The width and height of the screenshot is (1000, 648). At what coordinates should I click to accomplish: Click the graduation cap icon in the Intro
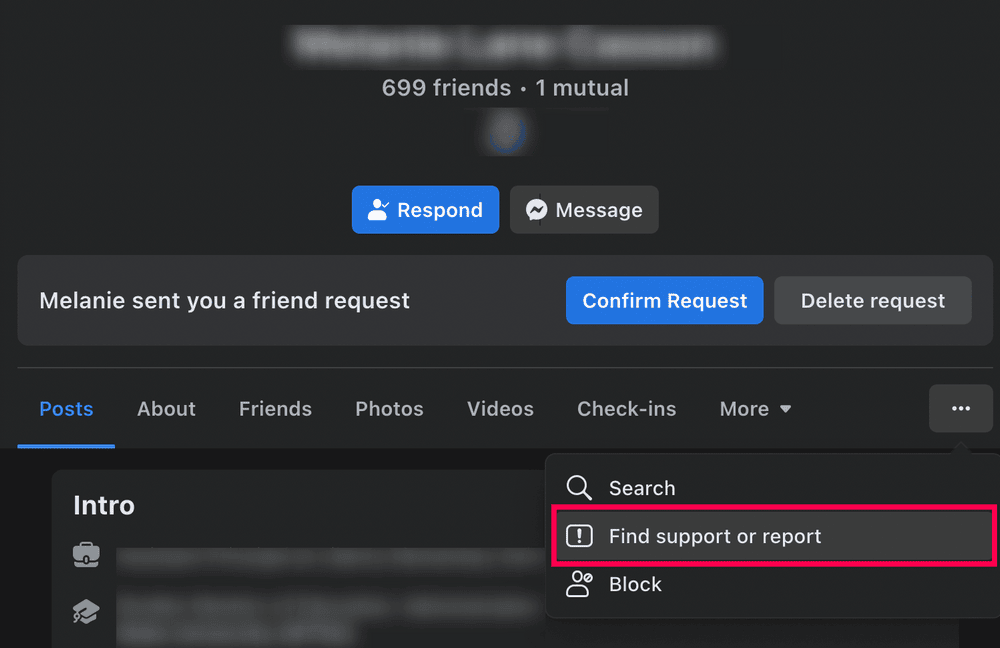point(86,612)
